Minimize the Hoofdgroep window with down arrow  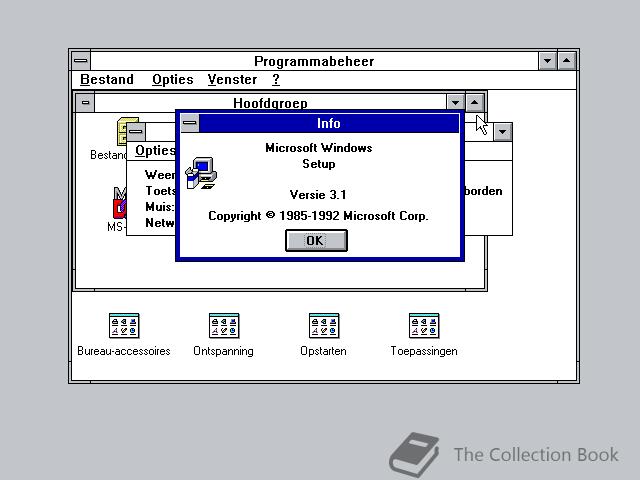[x=456, y=102]
